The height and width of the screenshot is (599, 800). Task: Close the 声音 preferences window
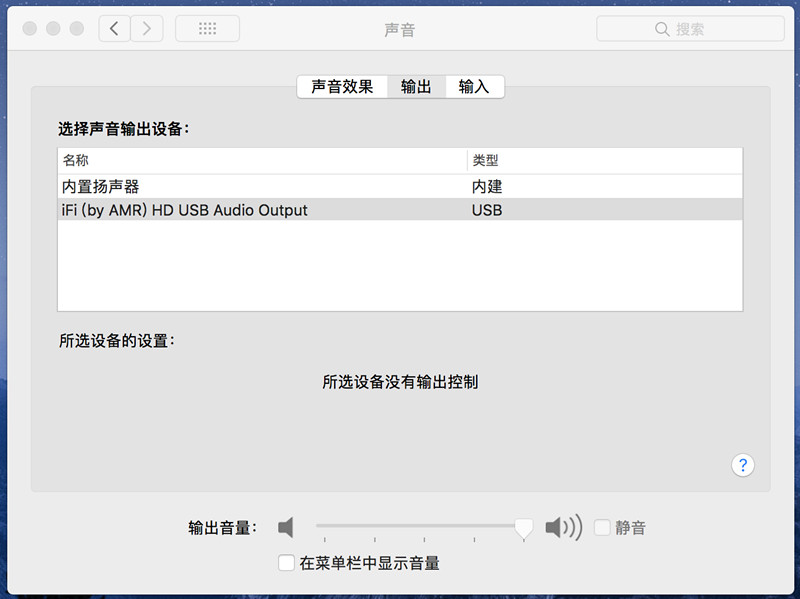pyautogui.click(x=30, y=29)
